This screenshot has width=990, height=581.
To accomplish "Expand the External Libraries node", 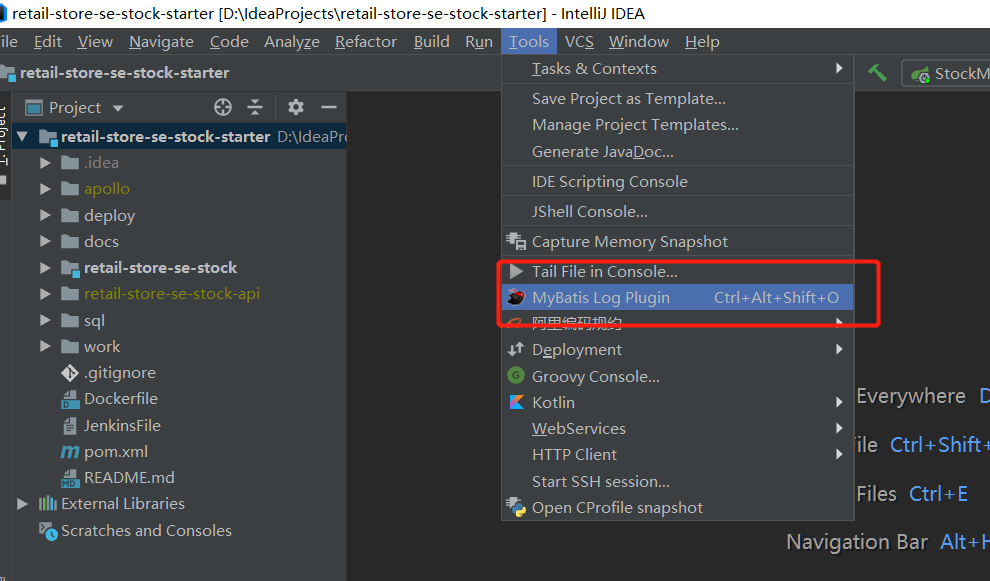I will (x=22, y=503).
